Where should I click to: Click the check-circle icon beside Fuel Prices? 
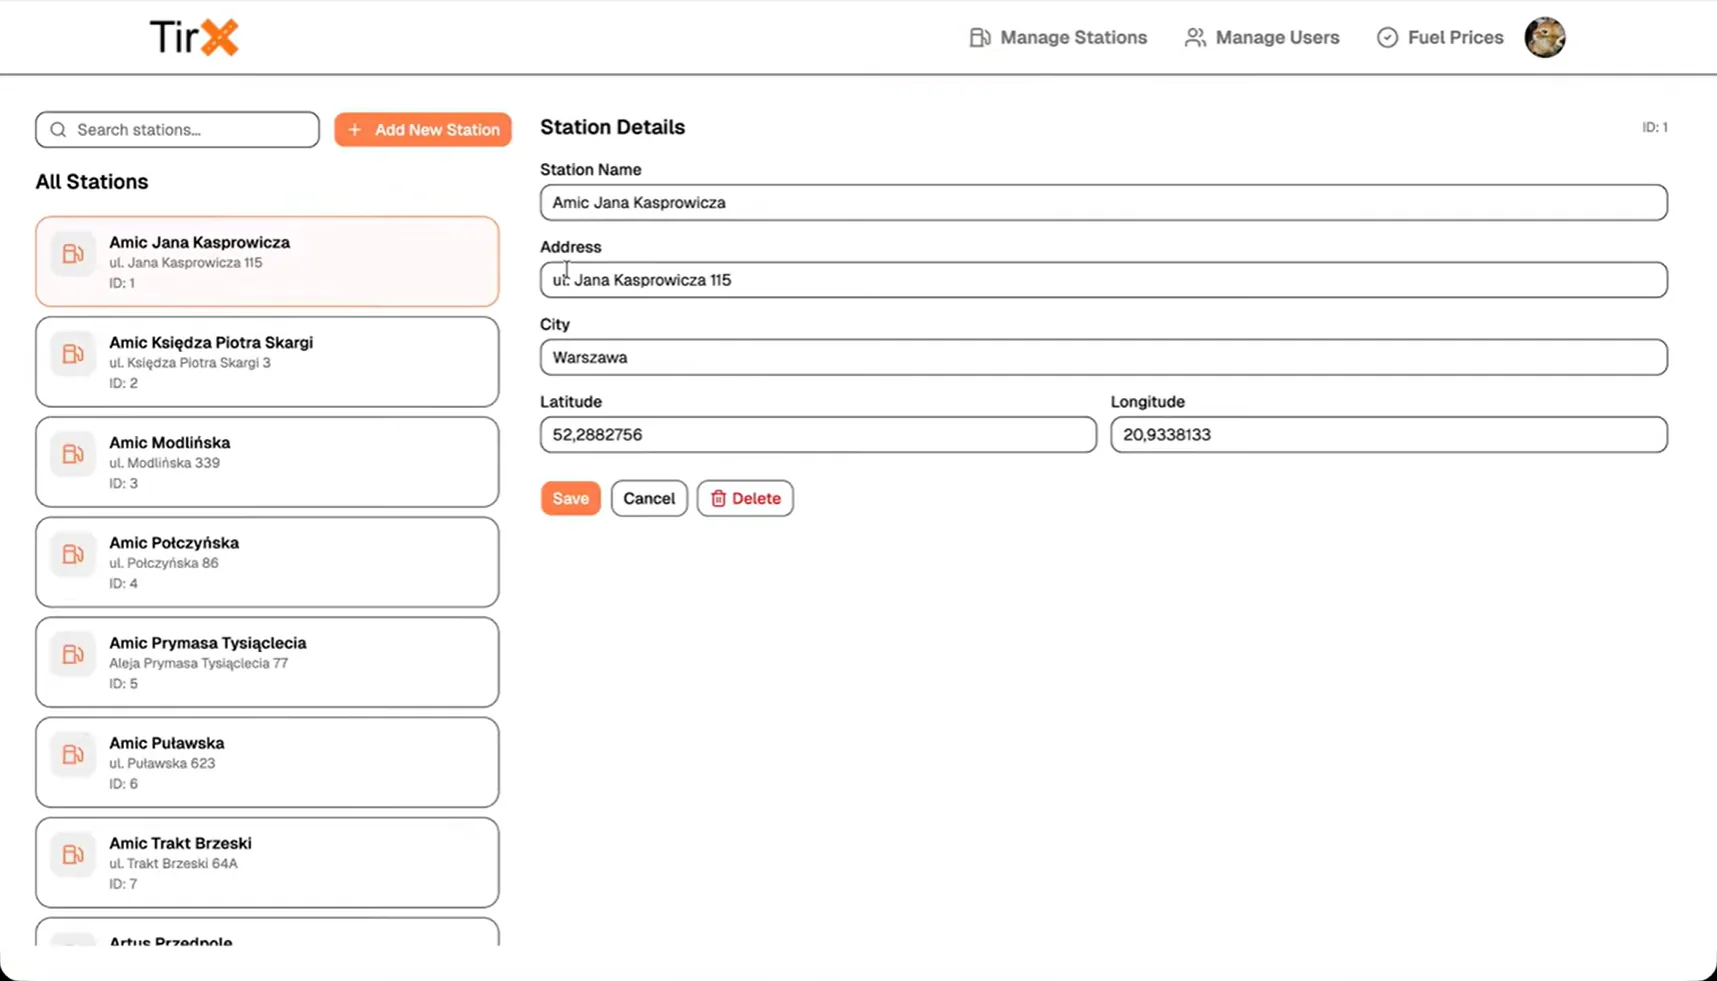pyautogui.click(x=1387, y=38)
